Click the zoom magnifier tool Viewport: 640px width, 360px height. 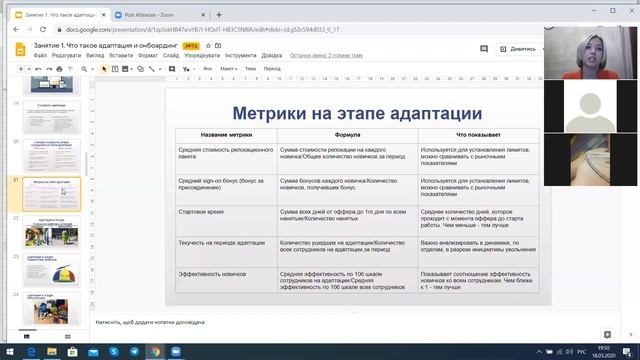point(84,69)
